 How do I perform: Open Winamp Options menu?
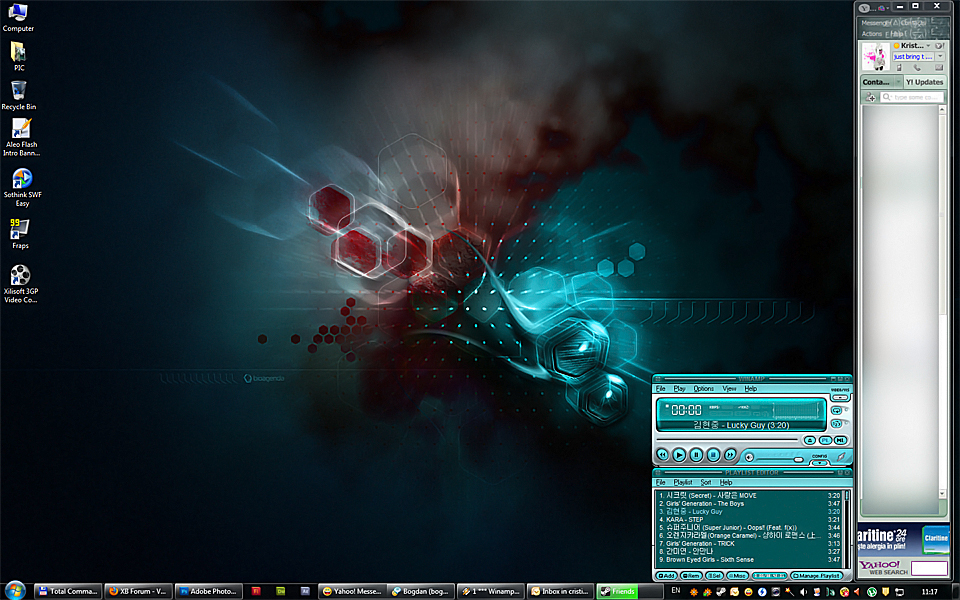(x=703, y=389)
